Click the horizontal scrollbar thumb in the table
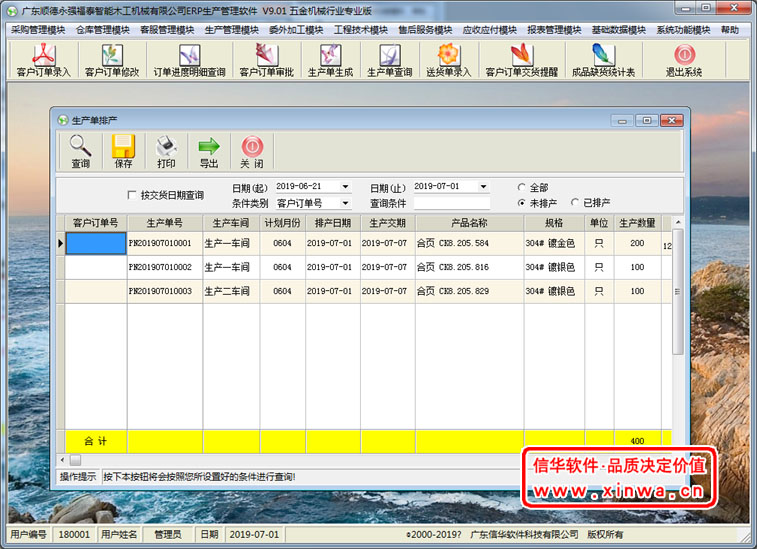 pos(75,460)
